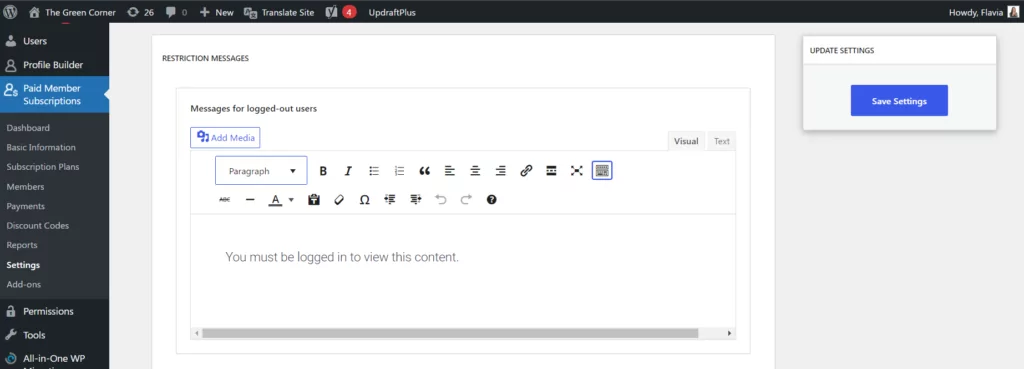This screenshot has height=369, width=1024.
Task: Open the UpdraftPlus admin bar menu
Action: coord(392,12)
